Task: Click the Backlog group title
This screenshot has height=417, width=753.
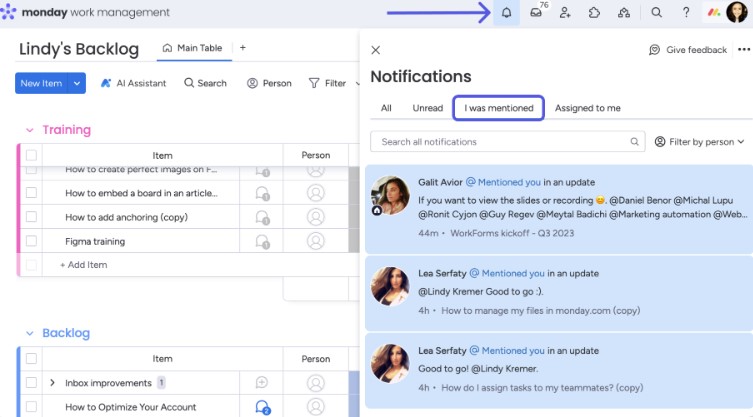Action: pos(66,333)
